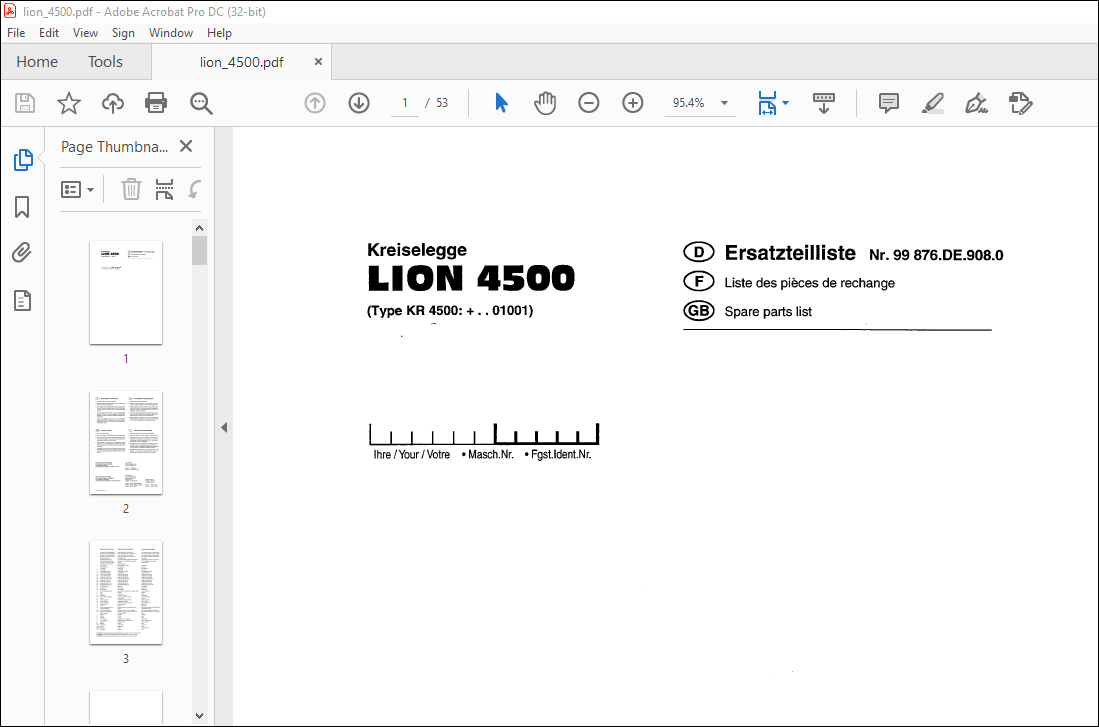The width and height of the screenshot is (1099, 727).
Task: Select the Highlight text pen tool
Action: point(932,103)
